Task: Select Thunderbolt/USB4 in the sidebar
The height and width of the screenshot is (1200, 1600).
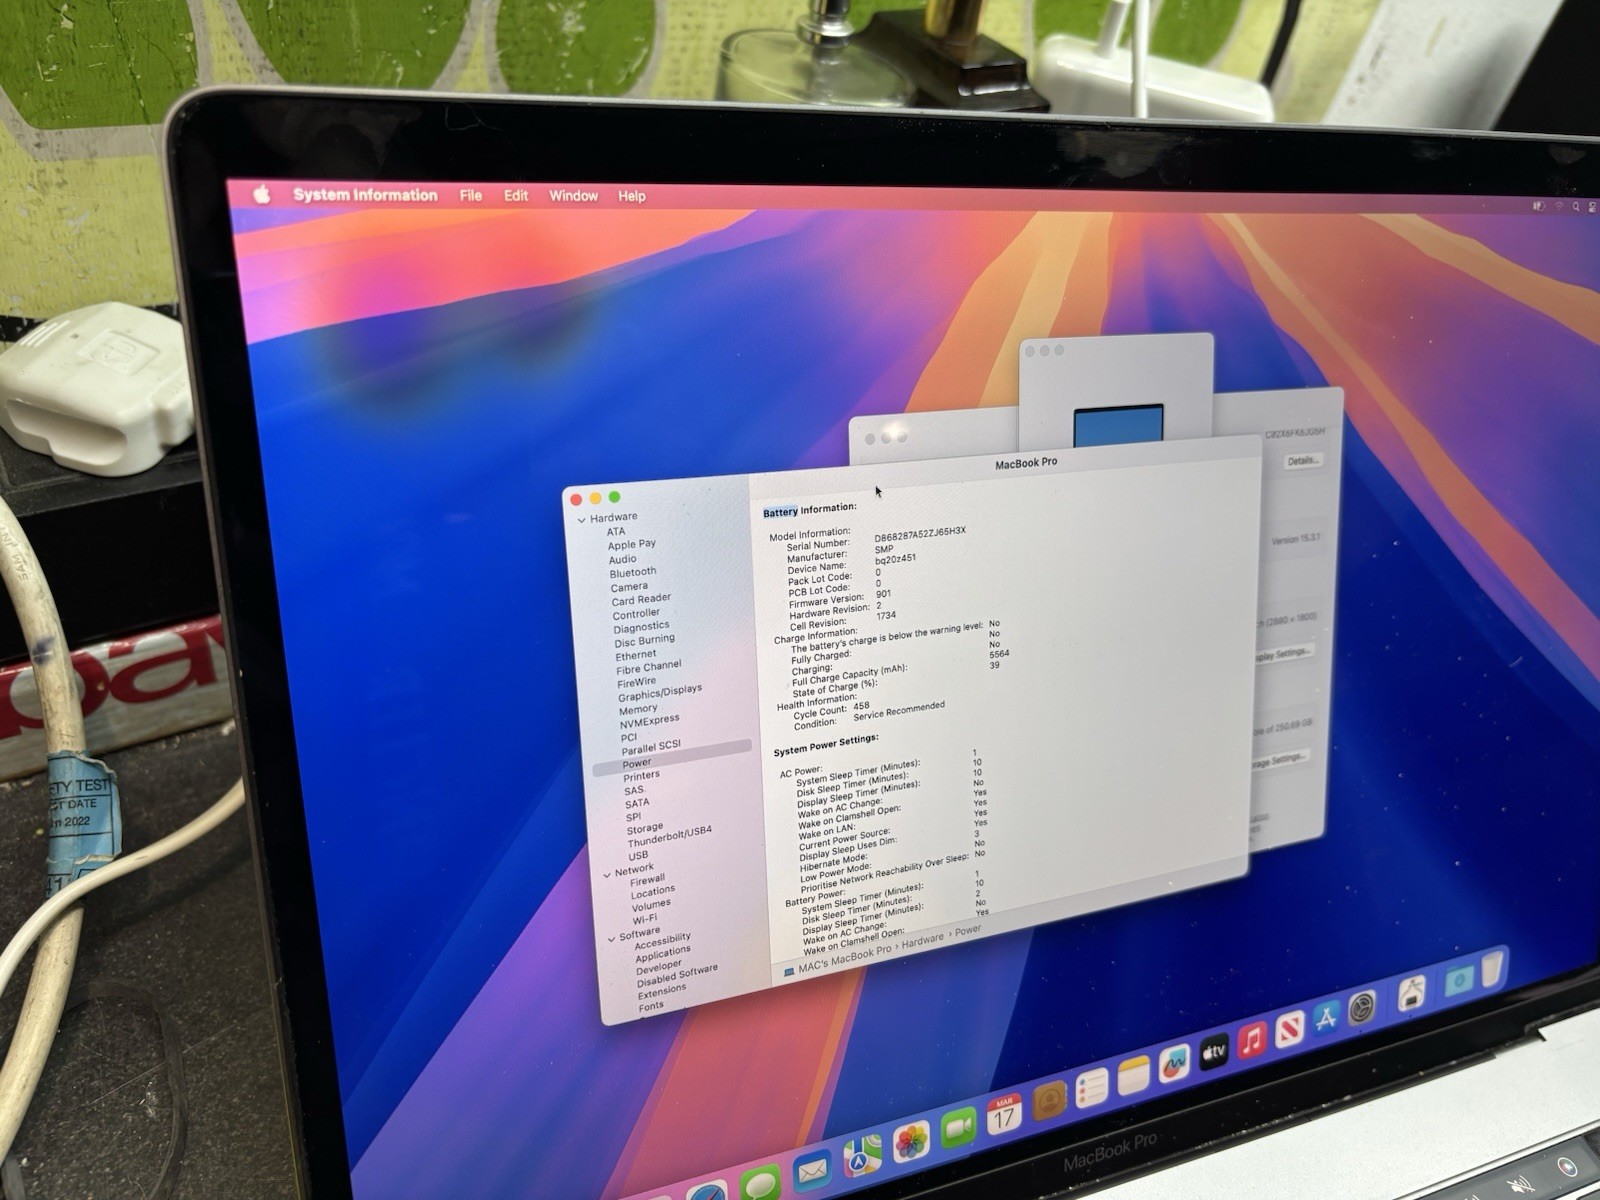Action: 670,837
